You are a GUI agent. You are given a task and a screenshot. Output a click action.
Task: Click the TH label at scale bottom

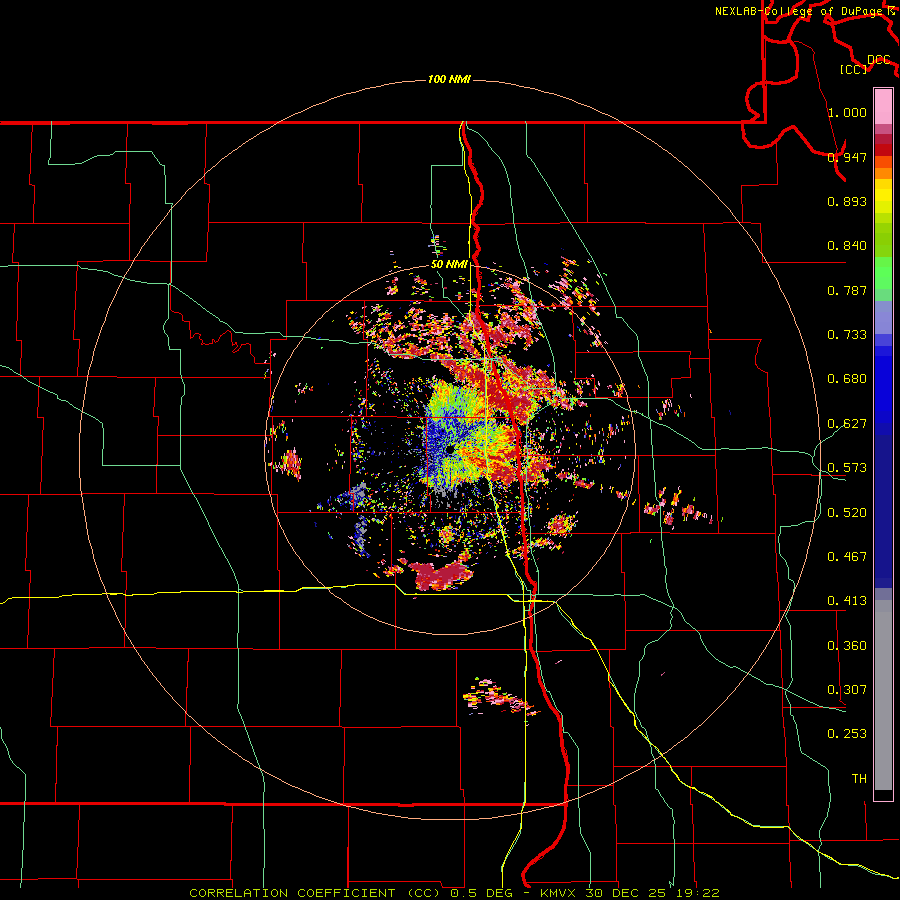coord(859,779)
